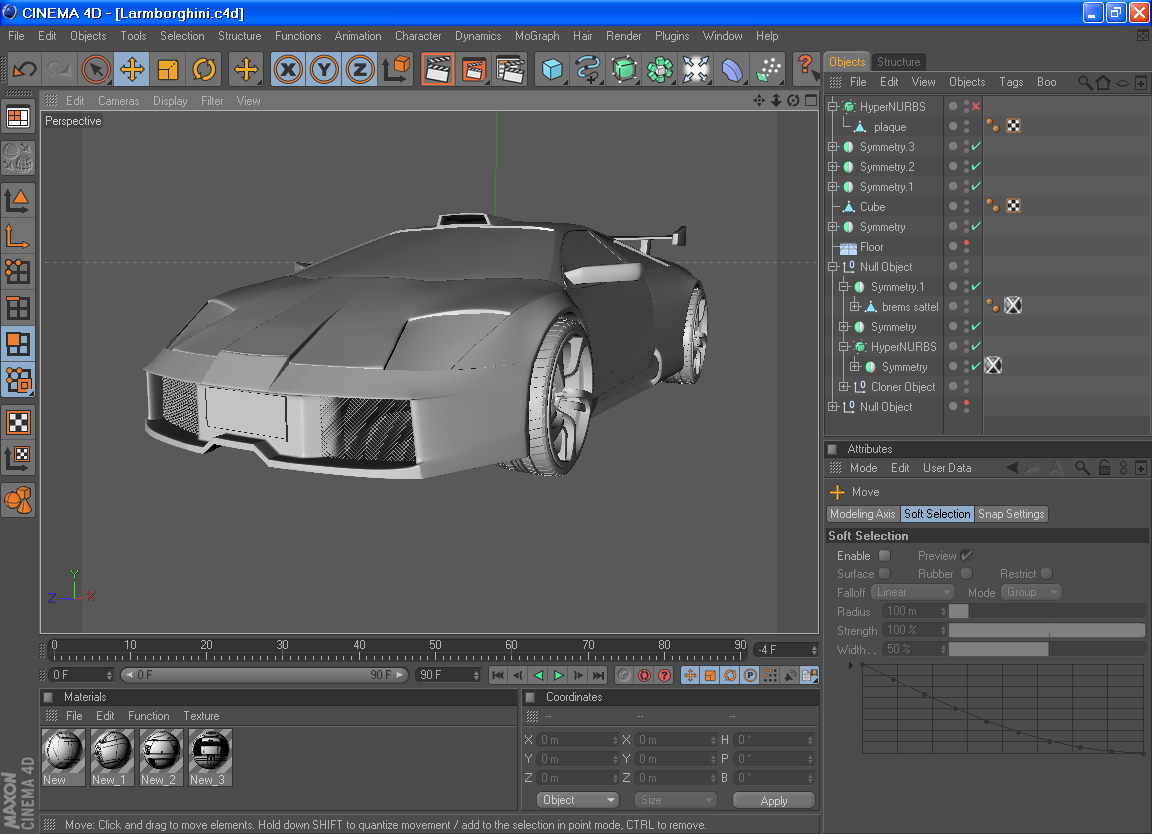
Task: Open Snap Settings tab
Action: (x=1011, y=514)
